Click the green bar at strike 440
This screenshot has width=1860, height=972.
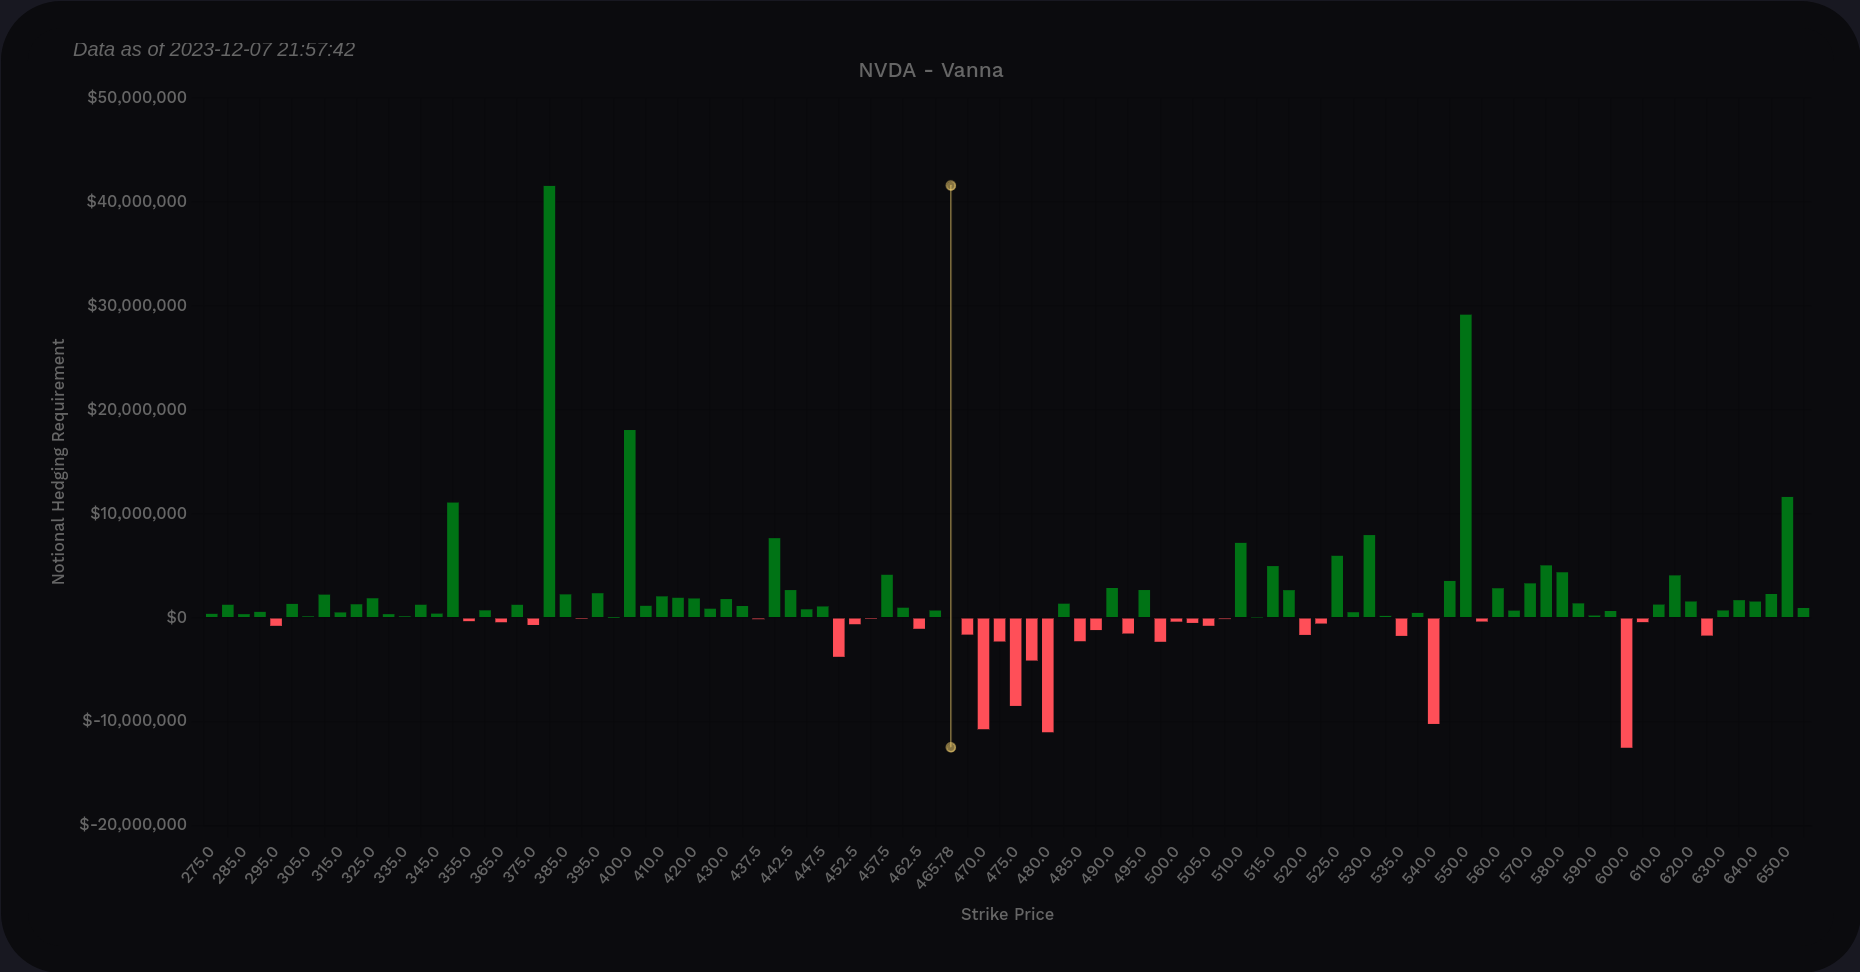pos(774,578)
